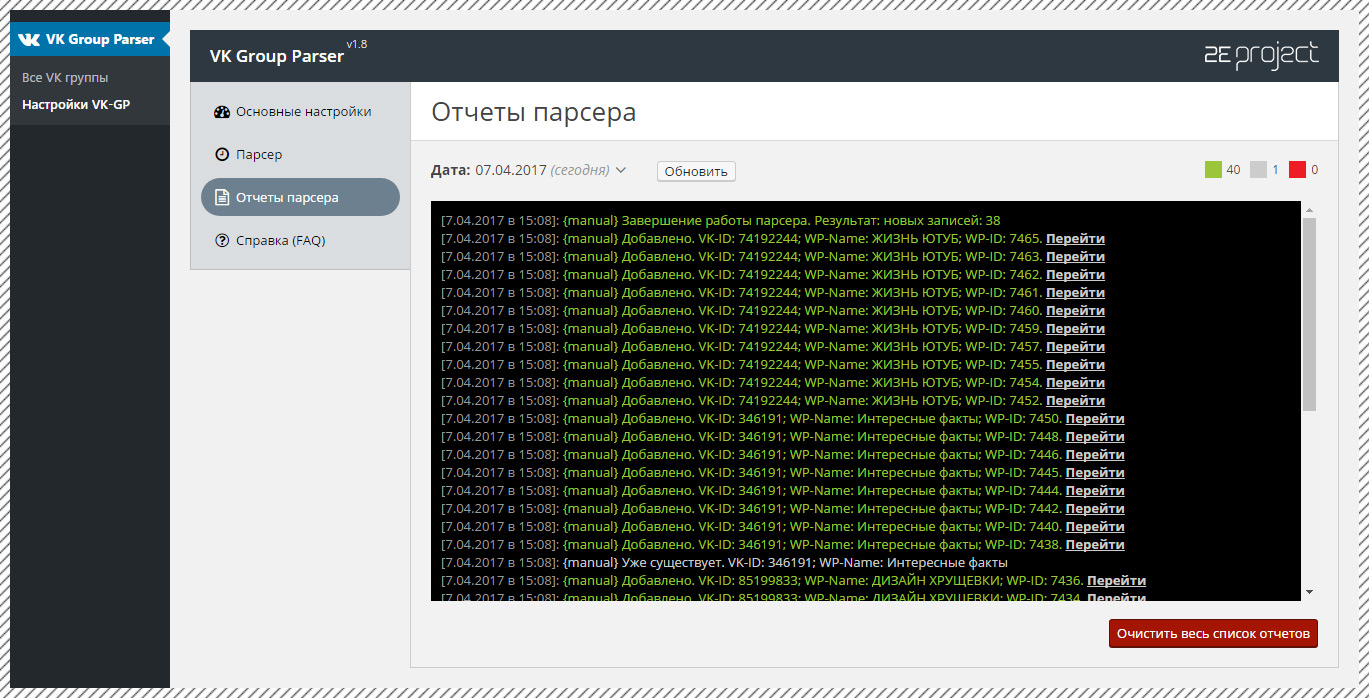The height and width of the screenshot is (698, 1369).
Task: Open the Справка (FAQ) tab
Action: [x=280, y=241]
